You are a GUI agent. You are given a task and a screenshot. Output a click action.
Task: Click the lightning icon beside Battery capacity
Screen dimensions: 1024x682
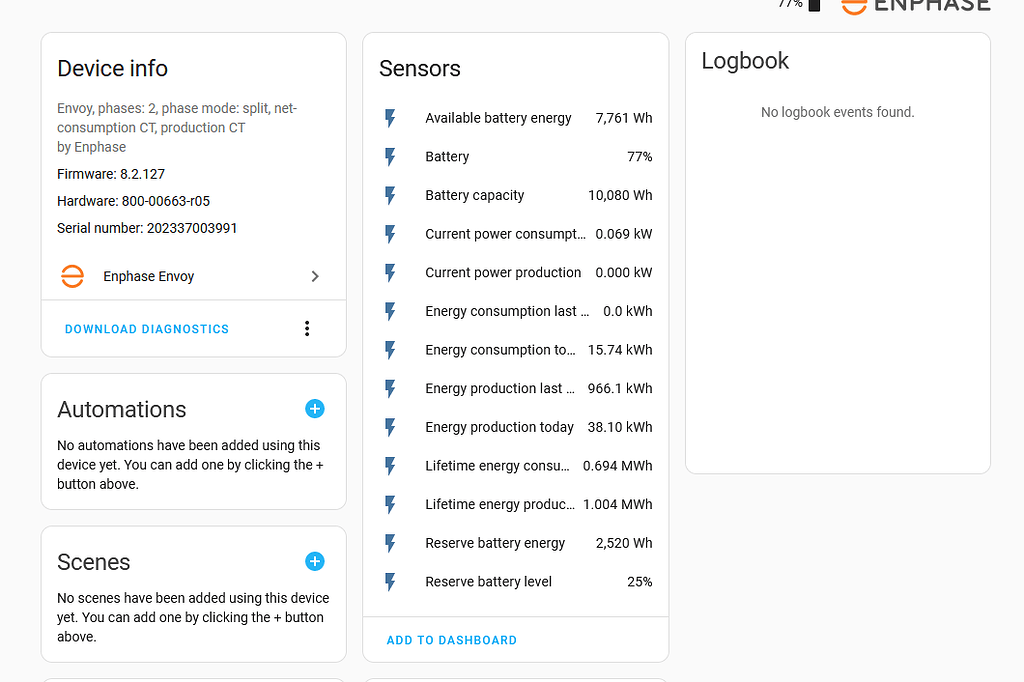[x=389, y=195]
